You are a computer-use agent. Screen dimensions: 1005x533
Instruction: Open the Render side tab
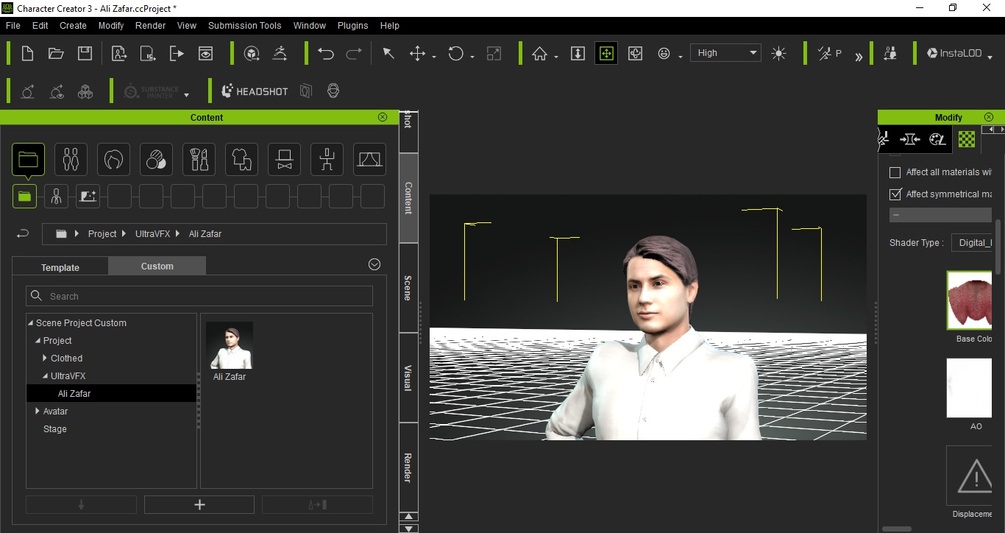click(408, 467)
